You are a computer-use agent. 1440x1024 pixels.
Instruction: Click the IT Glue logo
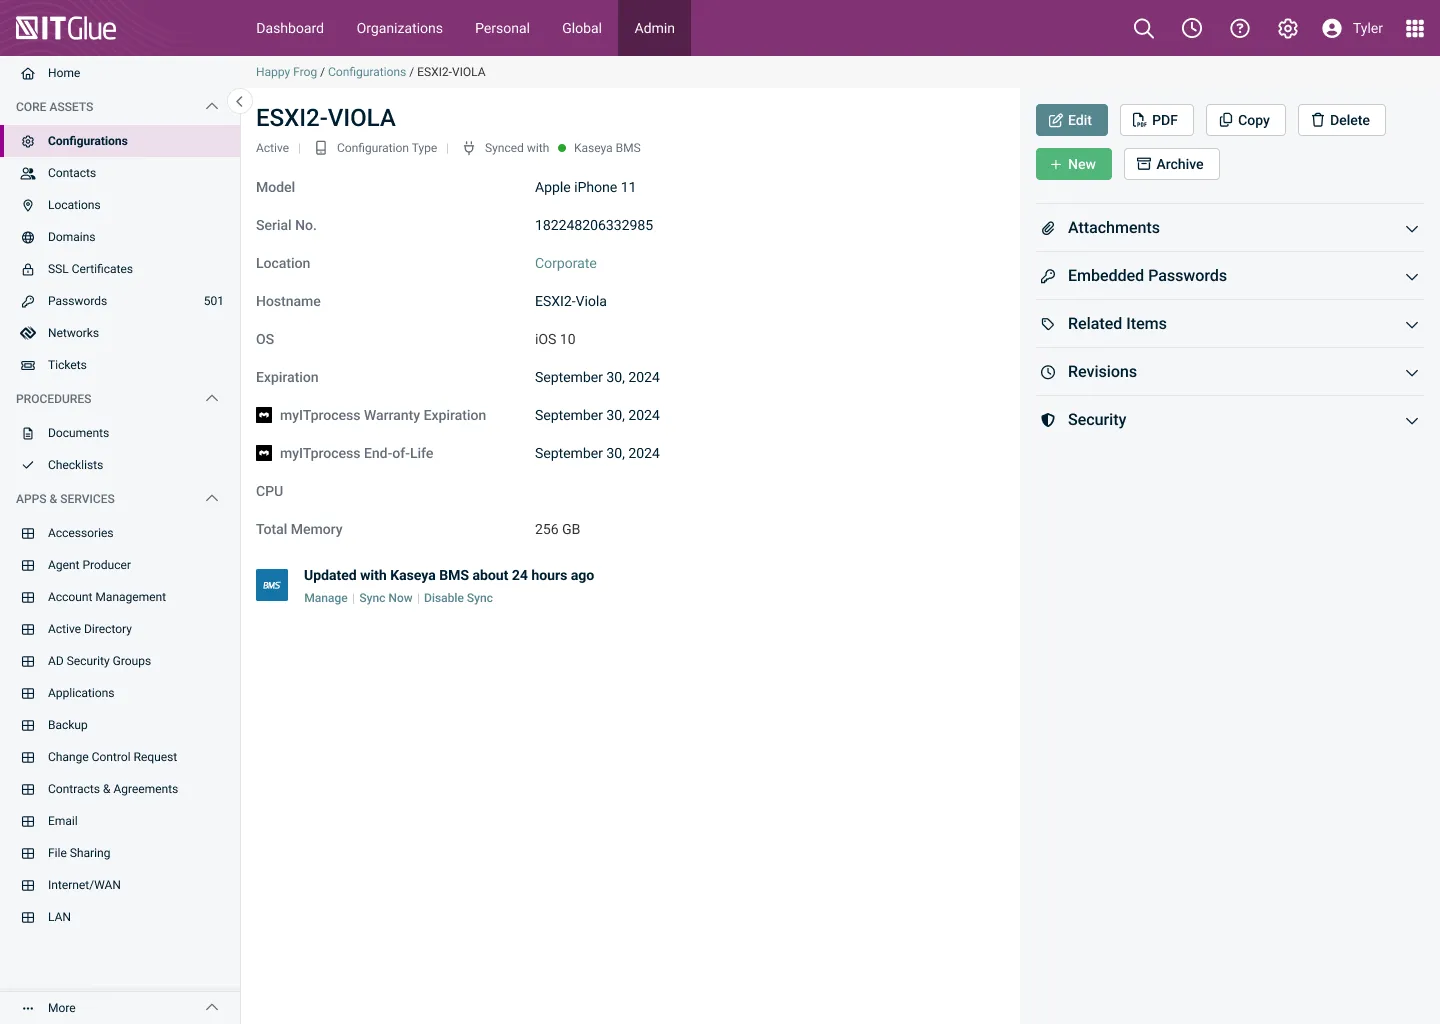pos(66,28)
